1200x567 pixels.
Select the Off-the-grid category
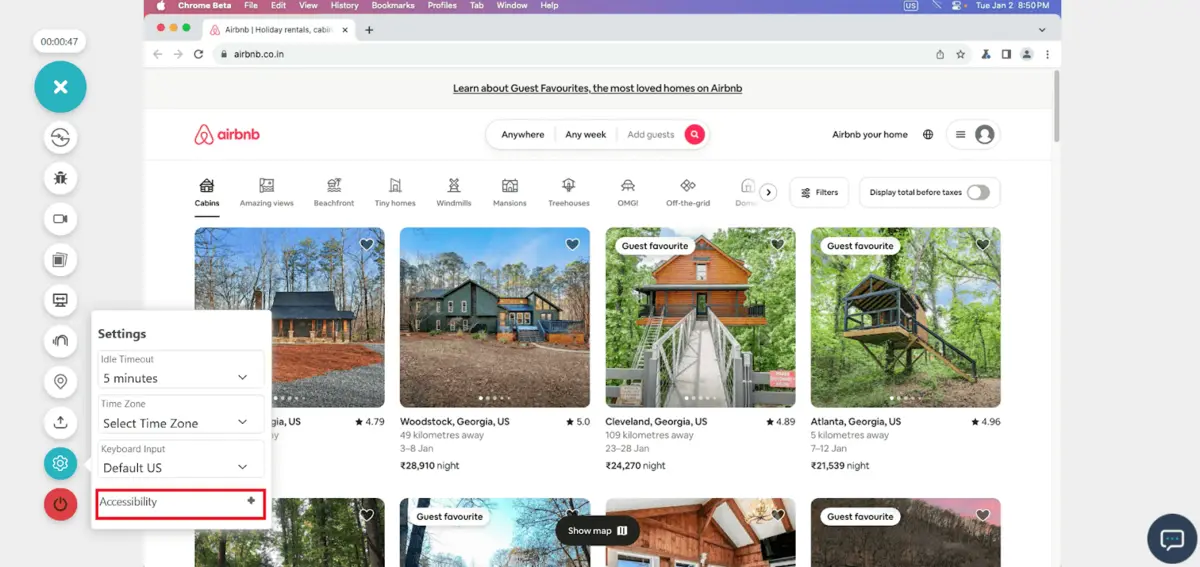point(688,192)
